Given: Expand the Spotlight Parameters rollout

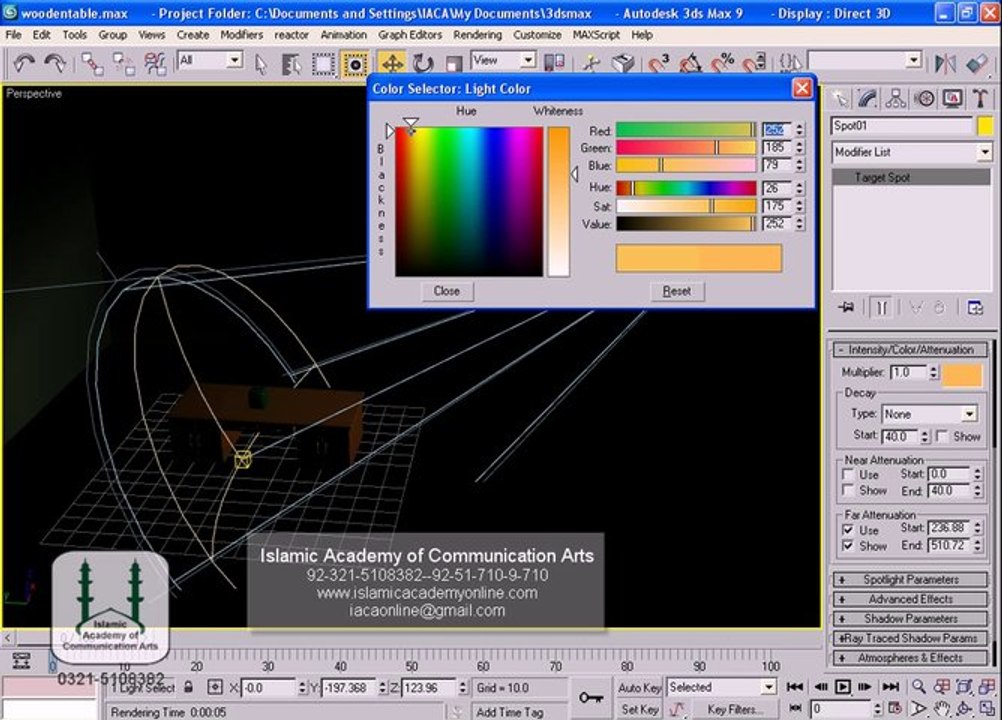Looking at the screenshot, I should [x=911, y=580].
